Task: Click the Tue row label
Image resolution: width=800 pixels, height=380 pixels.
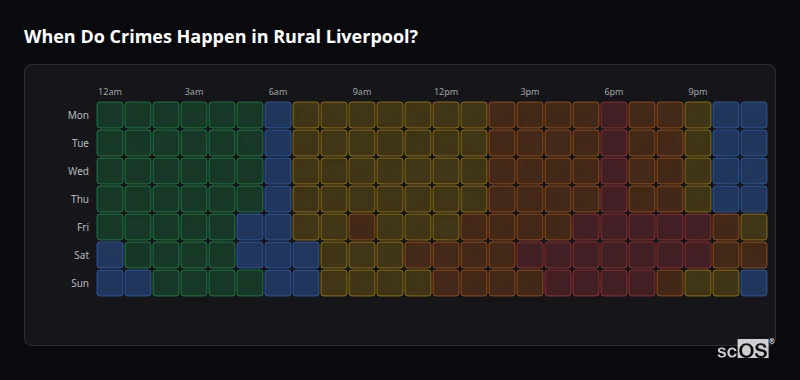Action: (x=80, y=143)
